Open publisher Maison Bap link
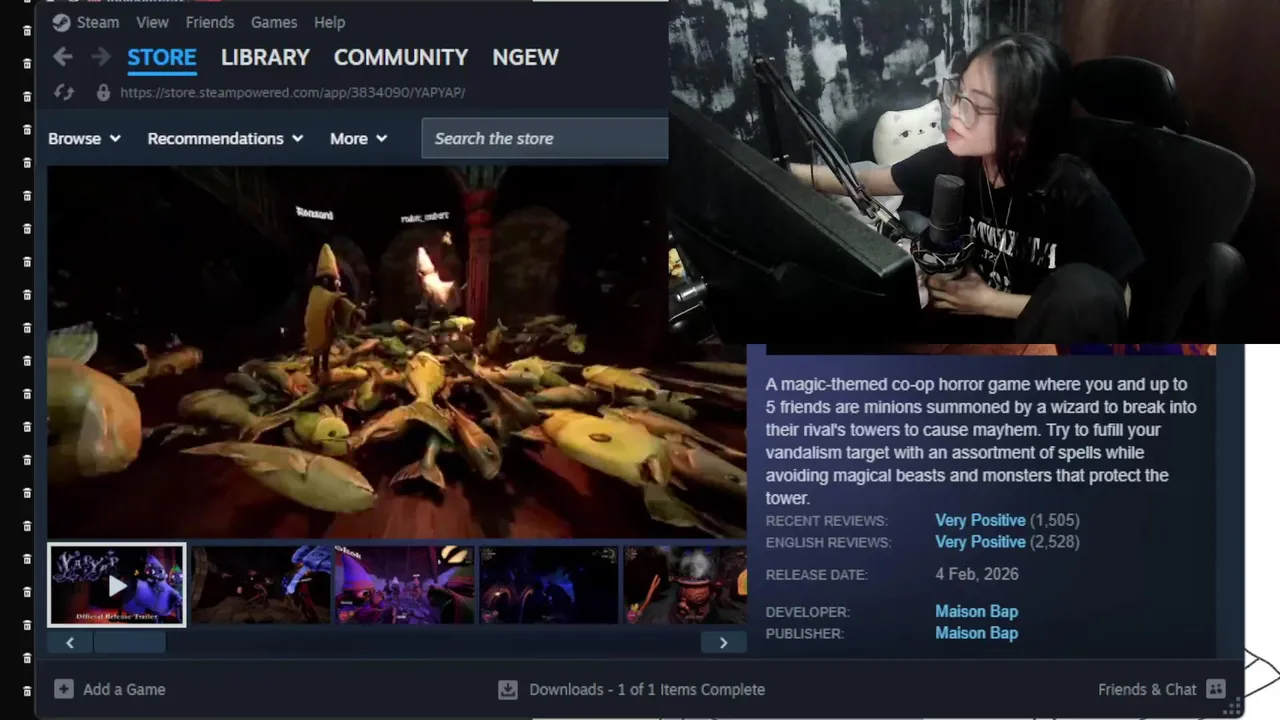Viewport: 1280px width, 720px height. [976, 633]
